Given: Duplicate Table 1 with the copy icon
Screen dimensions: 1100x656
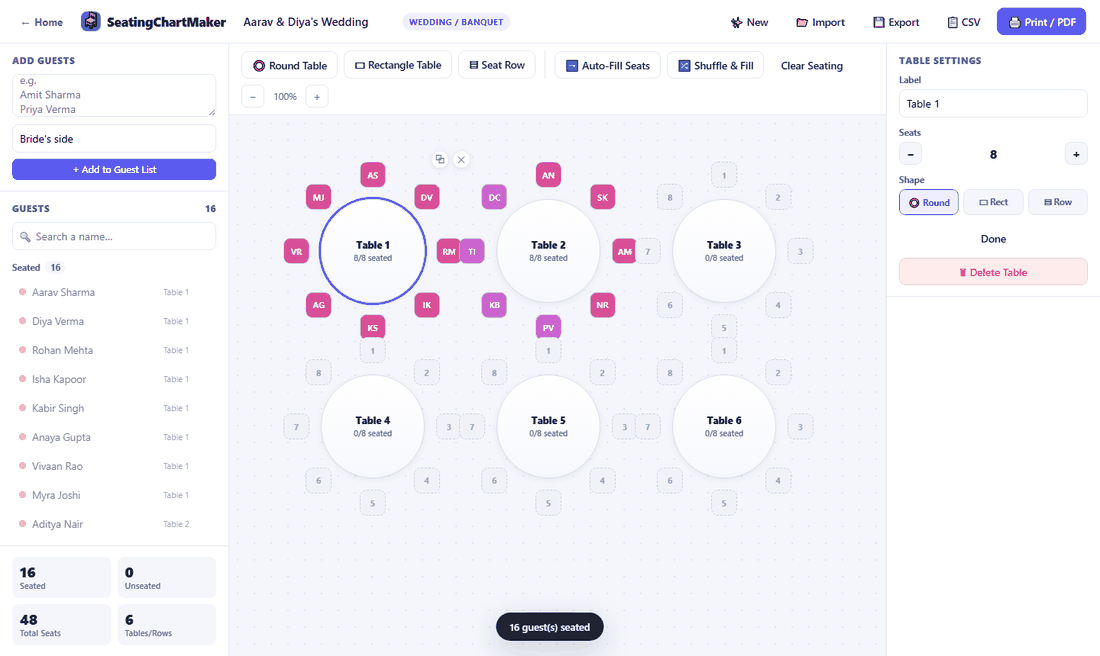Looking at the screenshot, I should coord(440,159).
